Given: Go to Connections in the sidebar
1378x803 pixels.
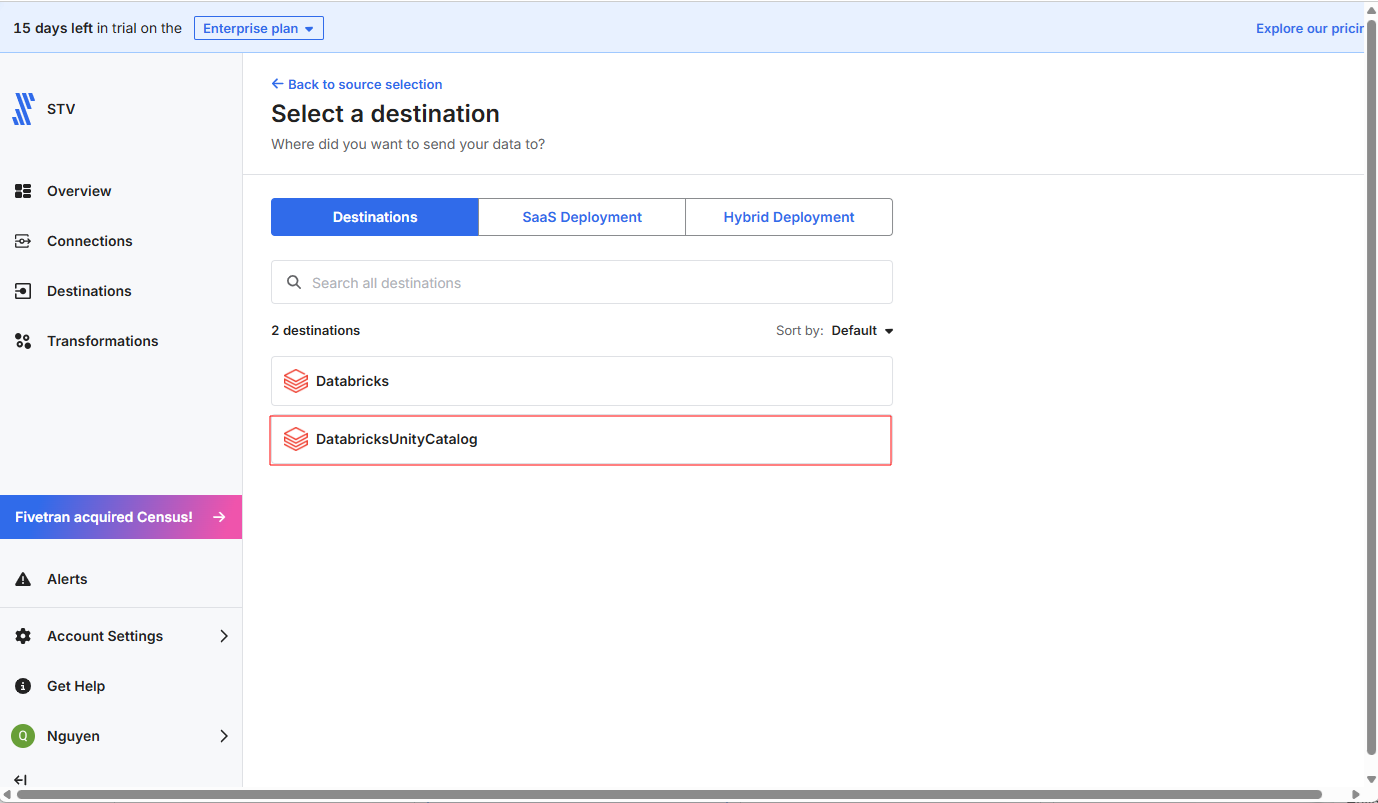Looking at the screenshot, I should click(x=89, y=241).
